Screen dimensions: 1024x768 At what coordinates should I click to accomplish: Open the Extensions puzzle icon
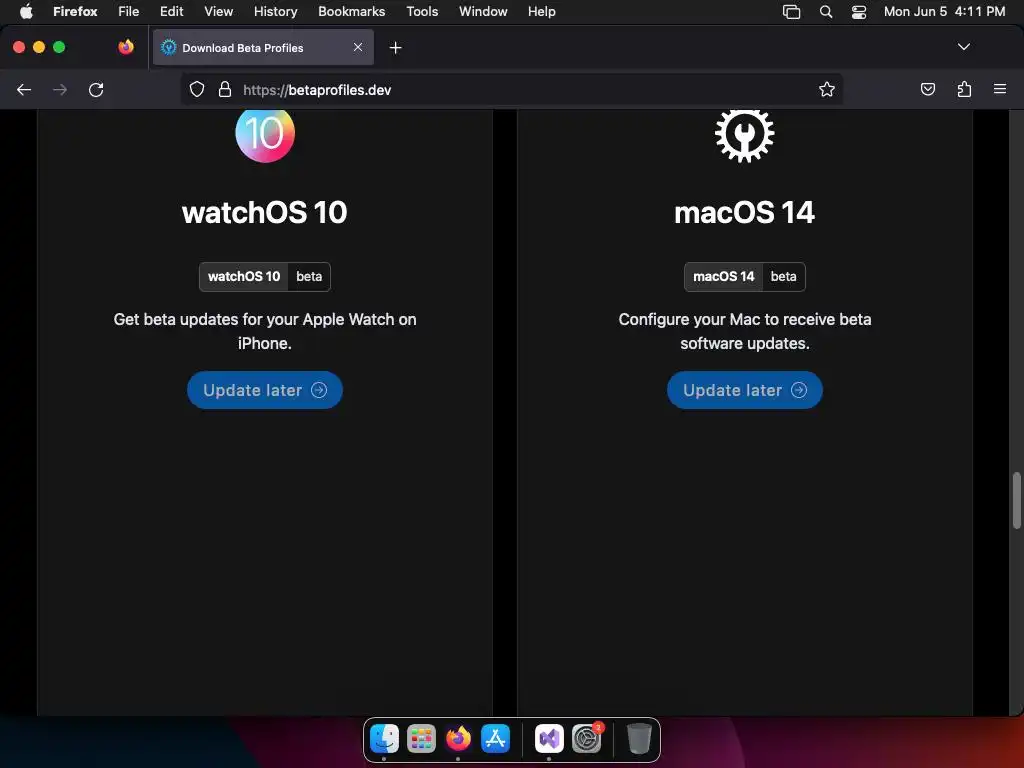pos(964,89)
